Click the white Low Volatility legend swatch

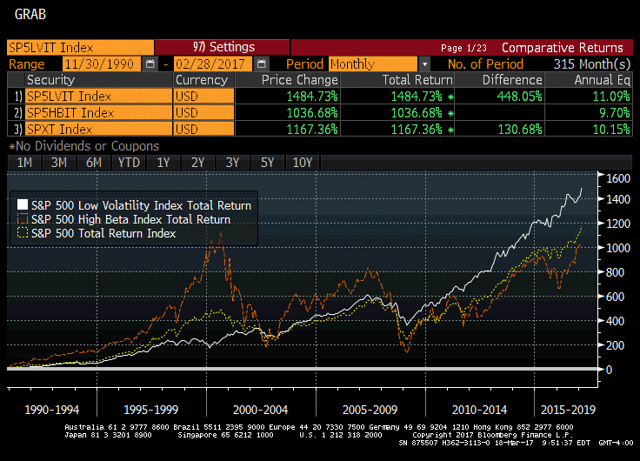pyautogui.click(x=22, y=205)
